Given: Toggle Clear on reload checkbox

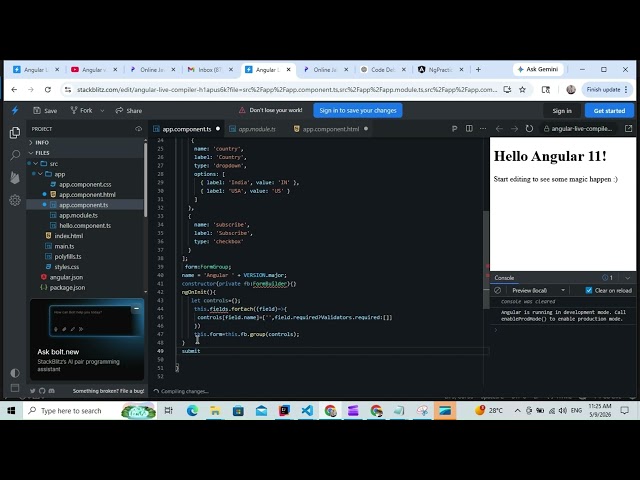Looking at the screenshot, I should (x=589, y=290).
